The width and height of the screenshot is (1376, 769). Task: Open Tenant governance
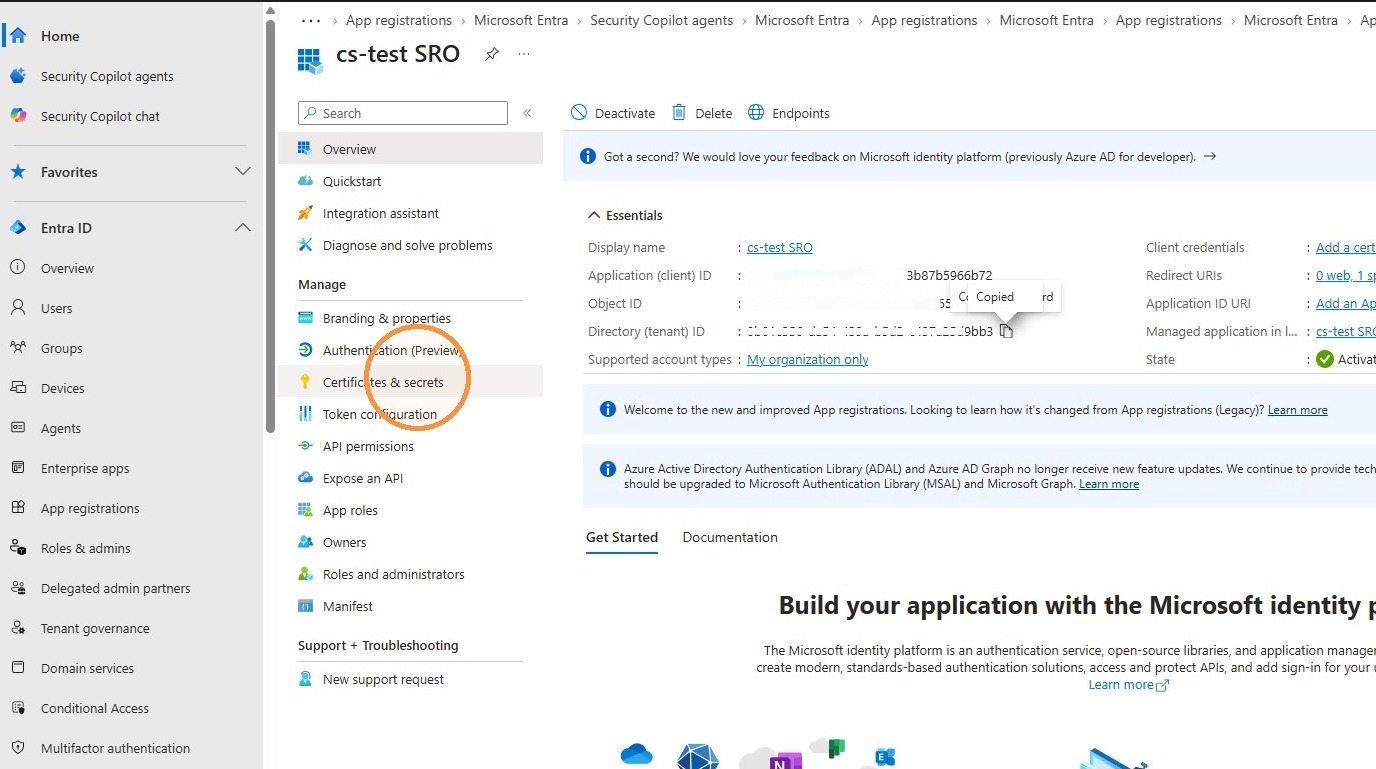[95, 628]
